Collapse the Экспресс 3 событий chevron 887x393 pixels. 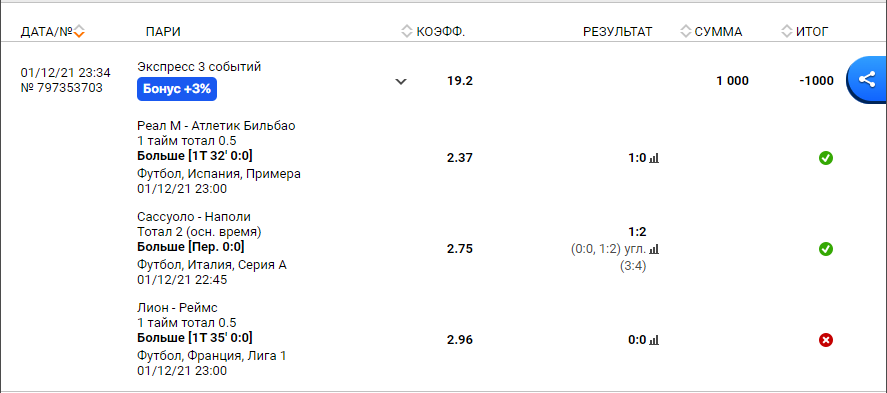[x=401, y=81]
